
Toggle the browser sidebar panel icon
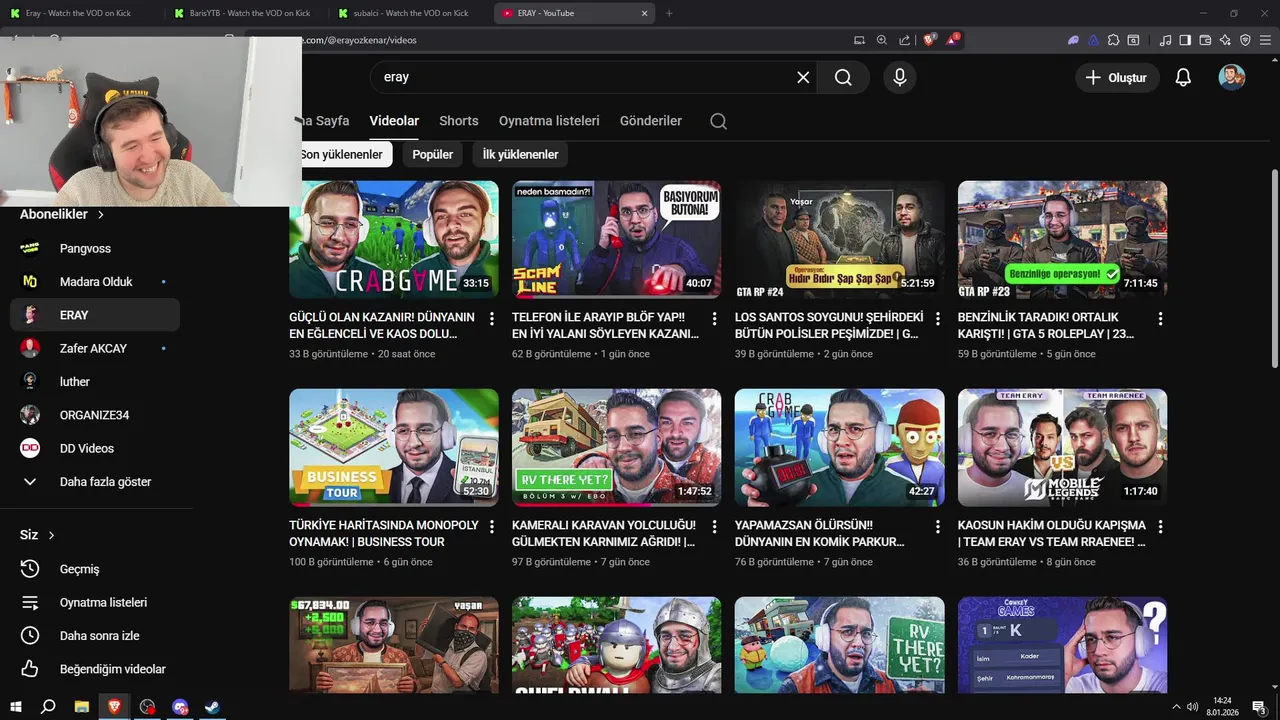click(x=1185, y=40)
